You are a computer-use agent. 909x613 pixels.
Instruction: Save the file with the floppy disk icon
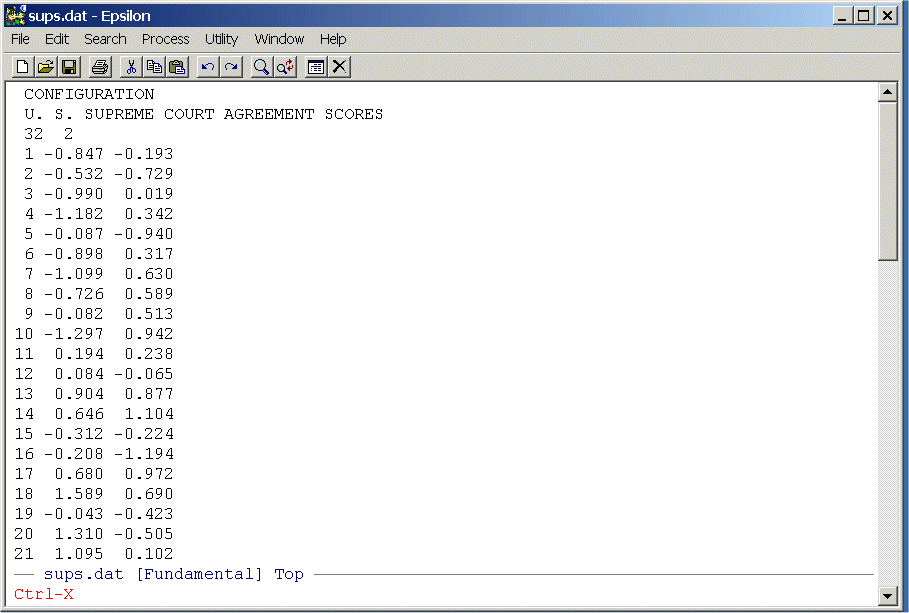(x=69, y=67)
